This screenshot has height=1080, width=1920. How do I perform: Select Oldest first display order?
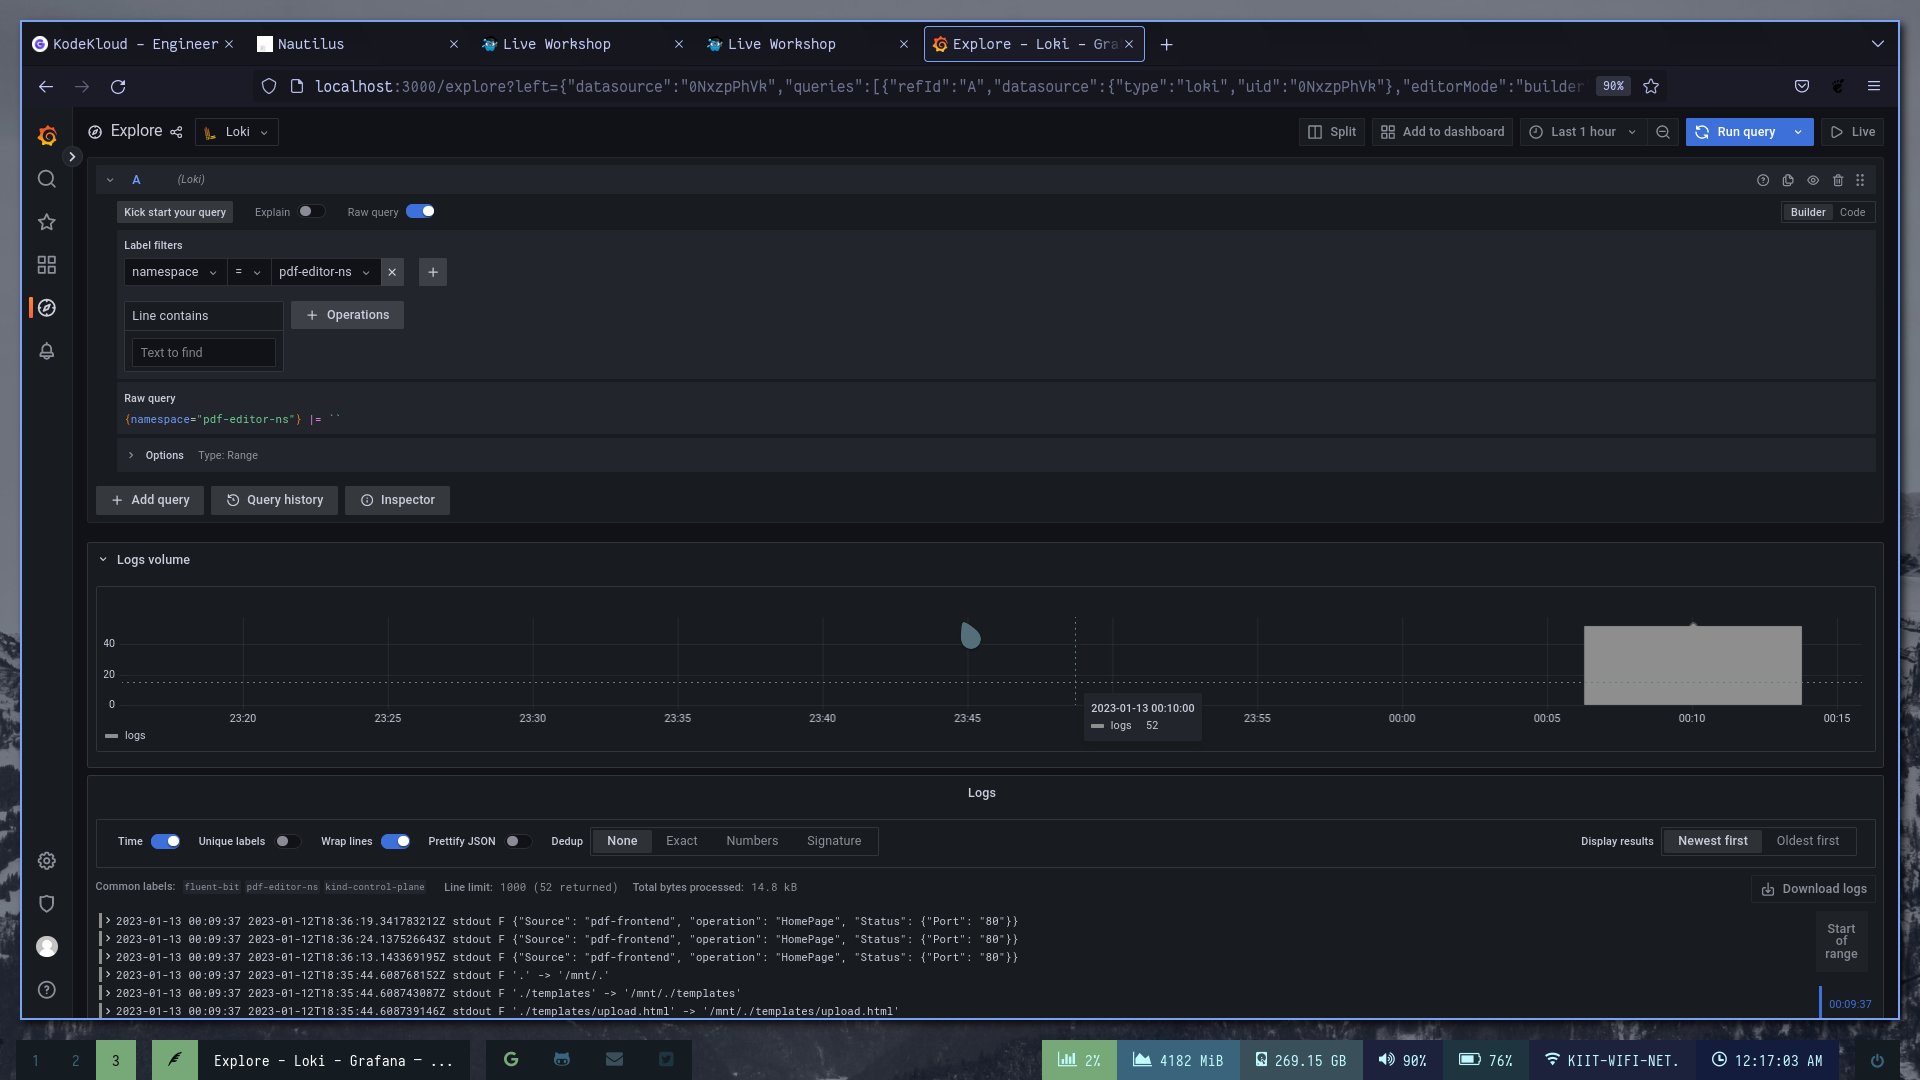point(1807,841)
